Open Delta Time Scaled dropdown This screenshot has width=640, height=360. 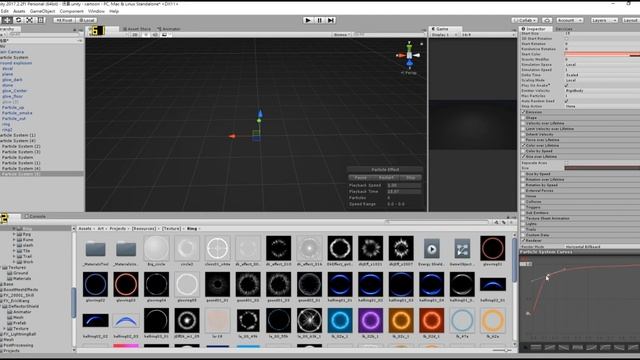coord(602,75)
